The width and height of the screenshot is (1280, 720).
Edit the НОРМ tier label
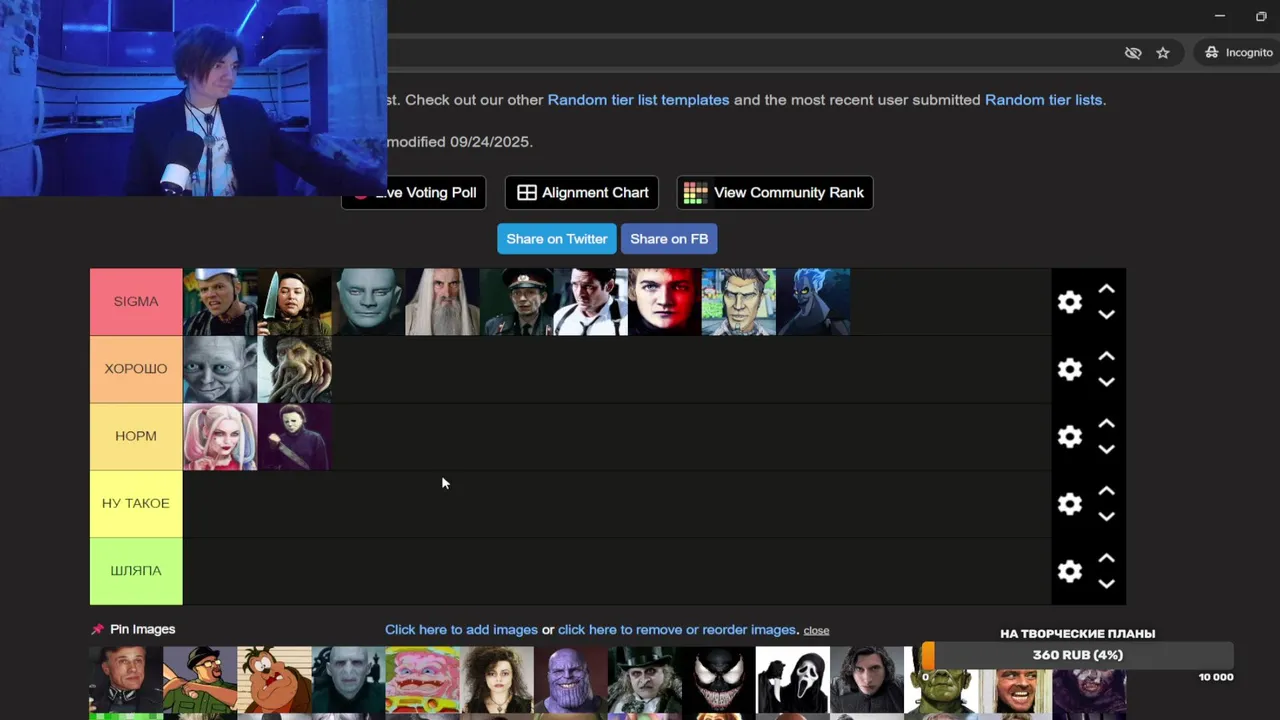(136, 436)
